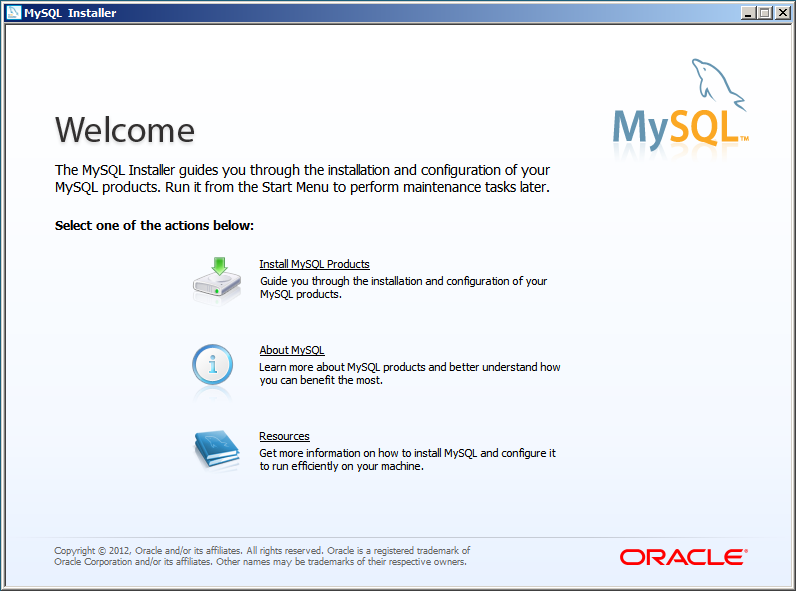Click the Welcome heading
Viewport: 796px width, 591px height.
pos(125,130)
